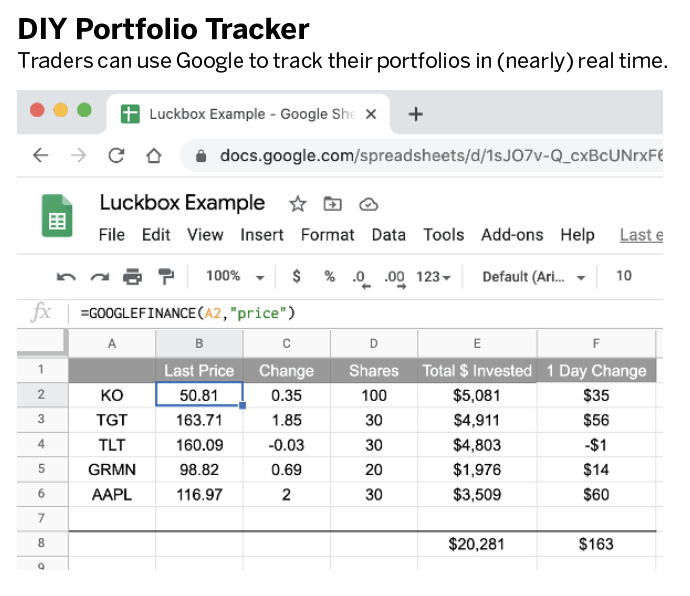Screen dimensions: 690x596
Task: Open the View menu
Action: coord(205,235)
